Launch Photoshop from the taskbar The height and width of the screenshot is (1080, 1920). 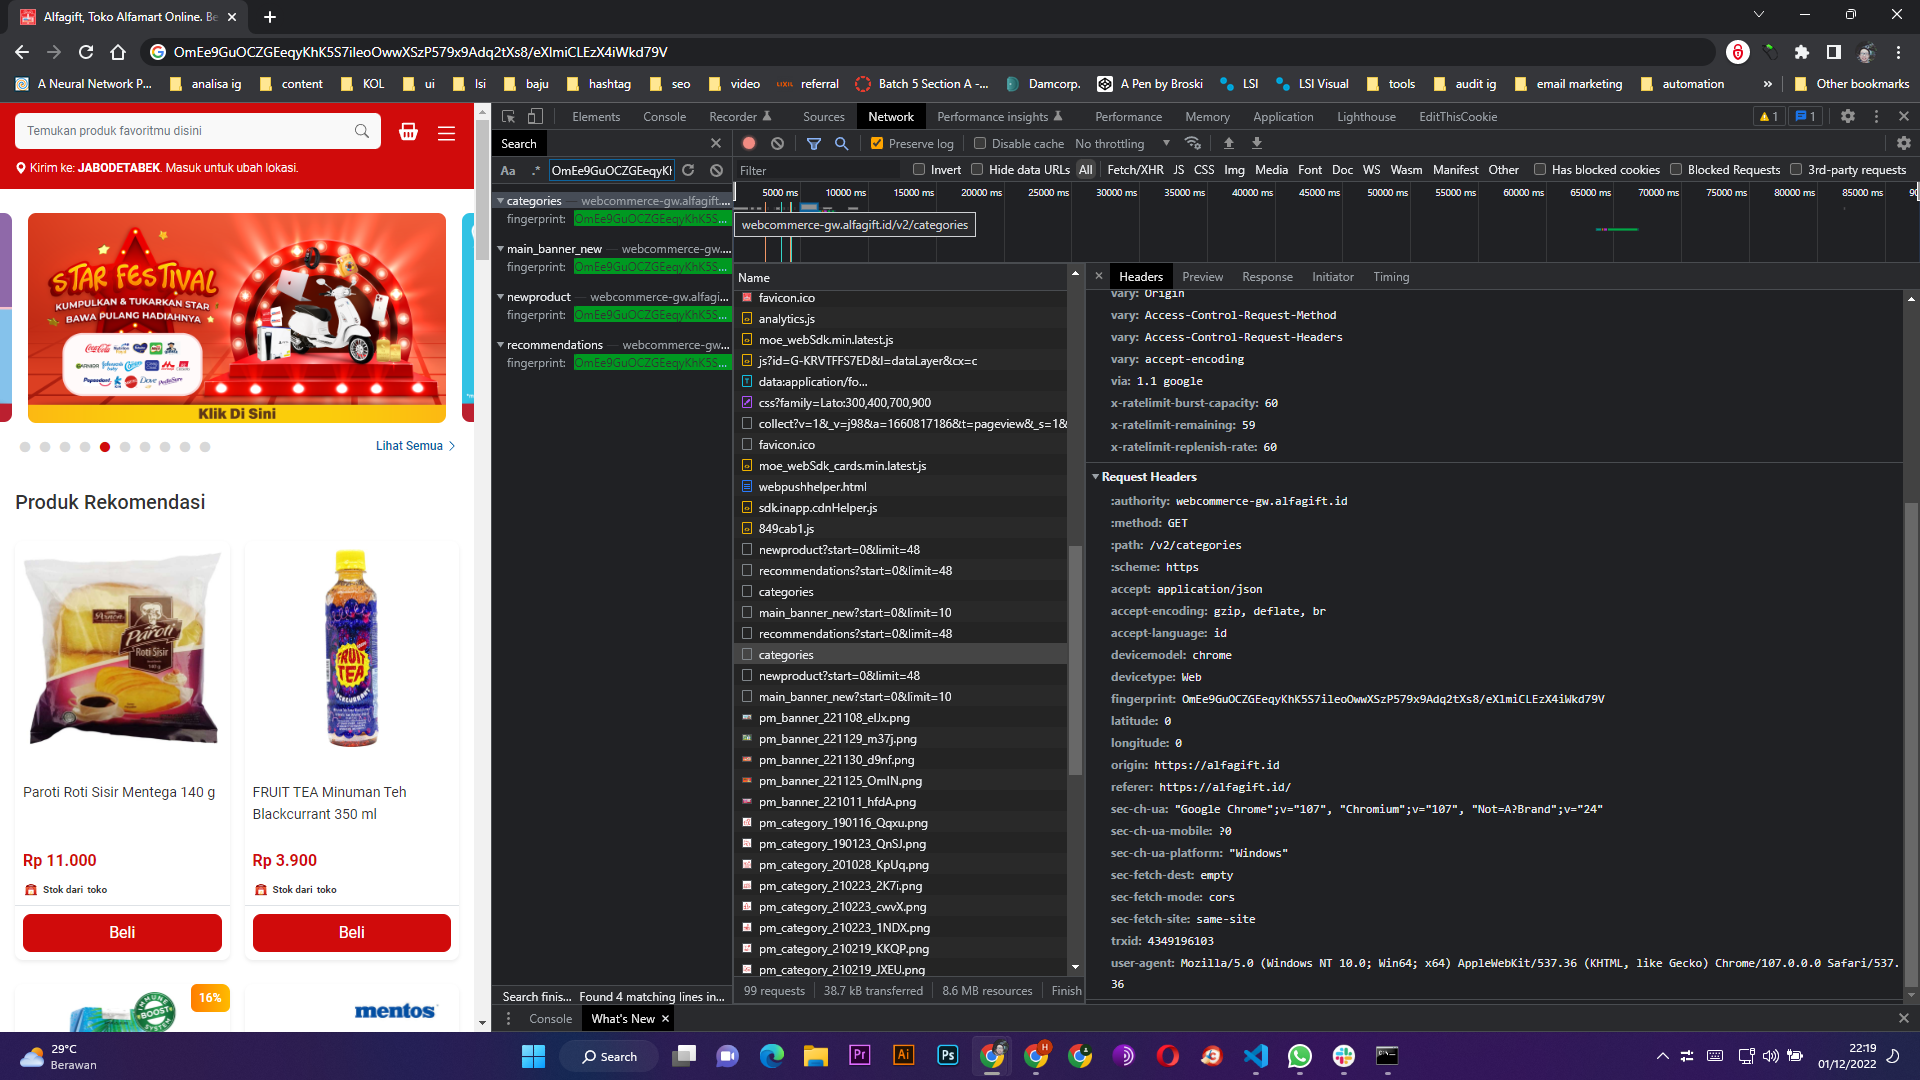[x=948, y=1056]
